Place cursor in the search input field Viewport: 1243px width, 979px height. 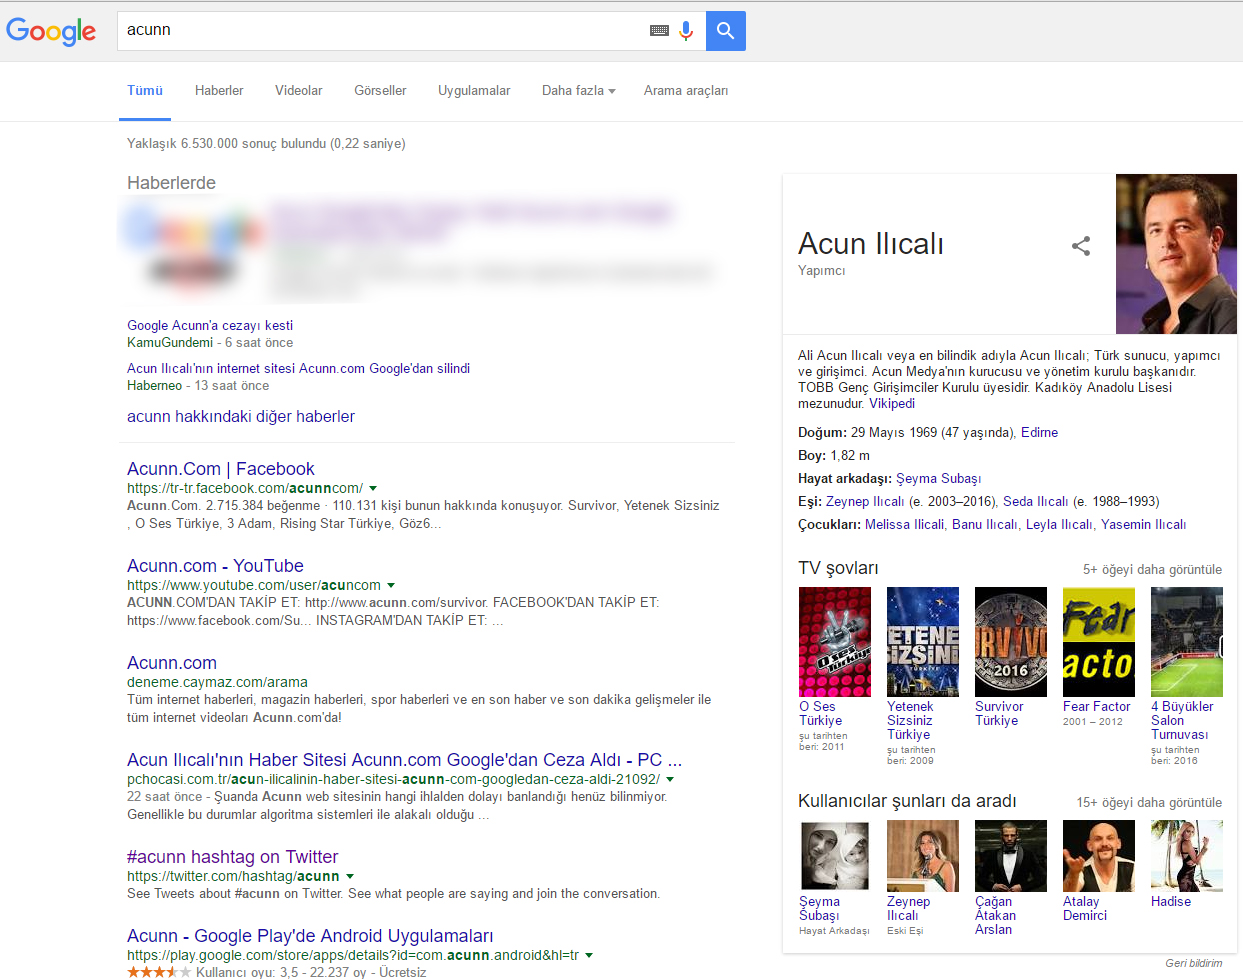(x=350, y=30)
